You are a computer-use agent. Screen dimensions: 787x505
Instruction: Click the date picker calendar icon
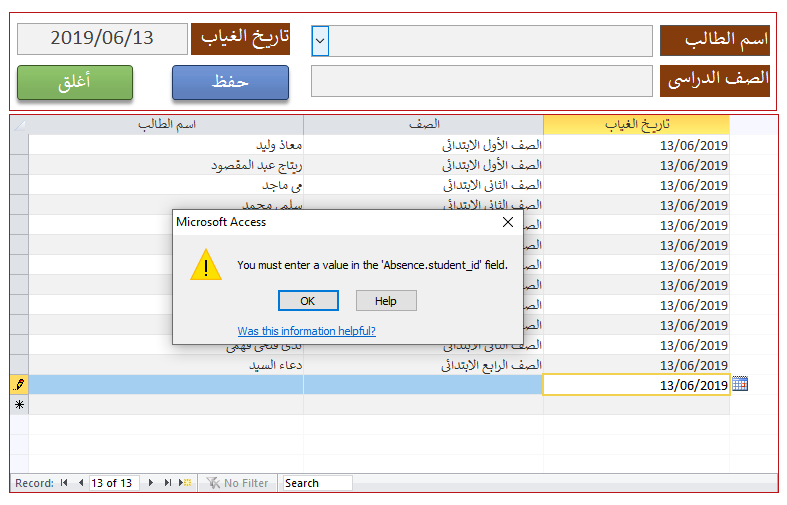pos(740,384)
